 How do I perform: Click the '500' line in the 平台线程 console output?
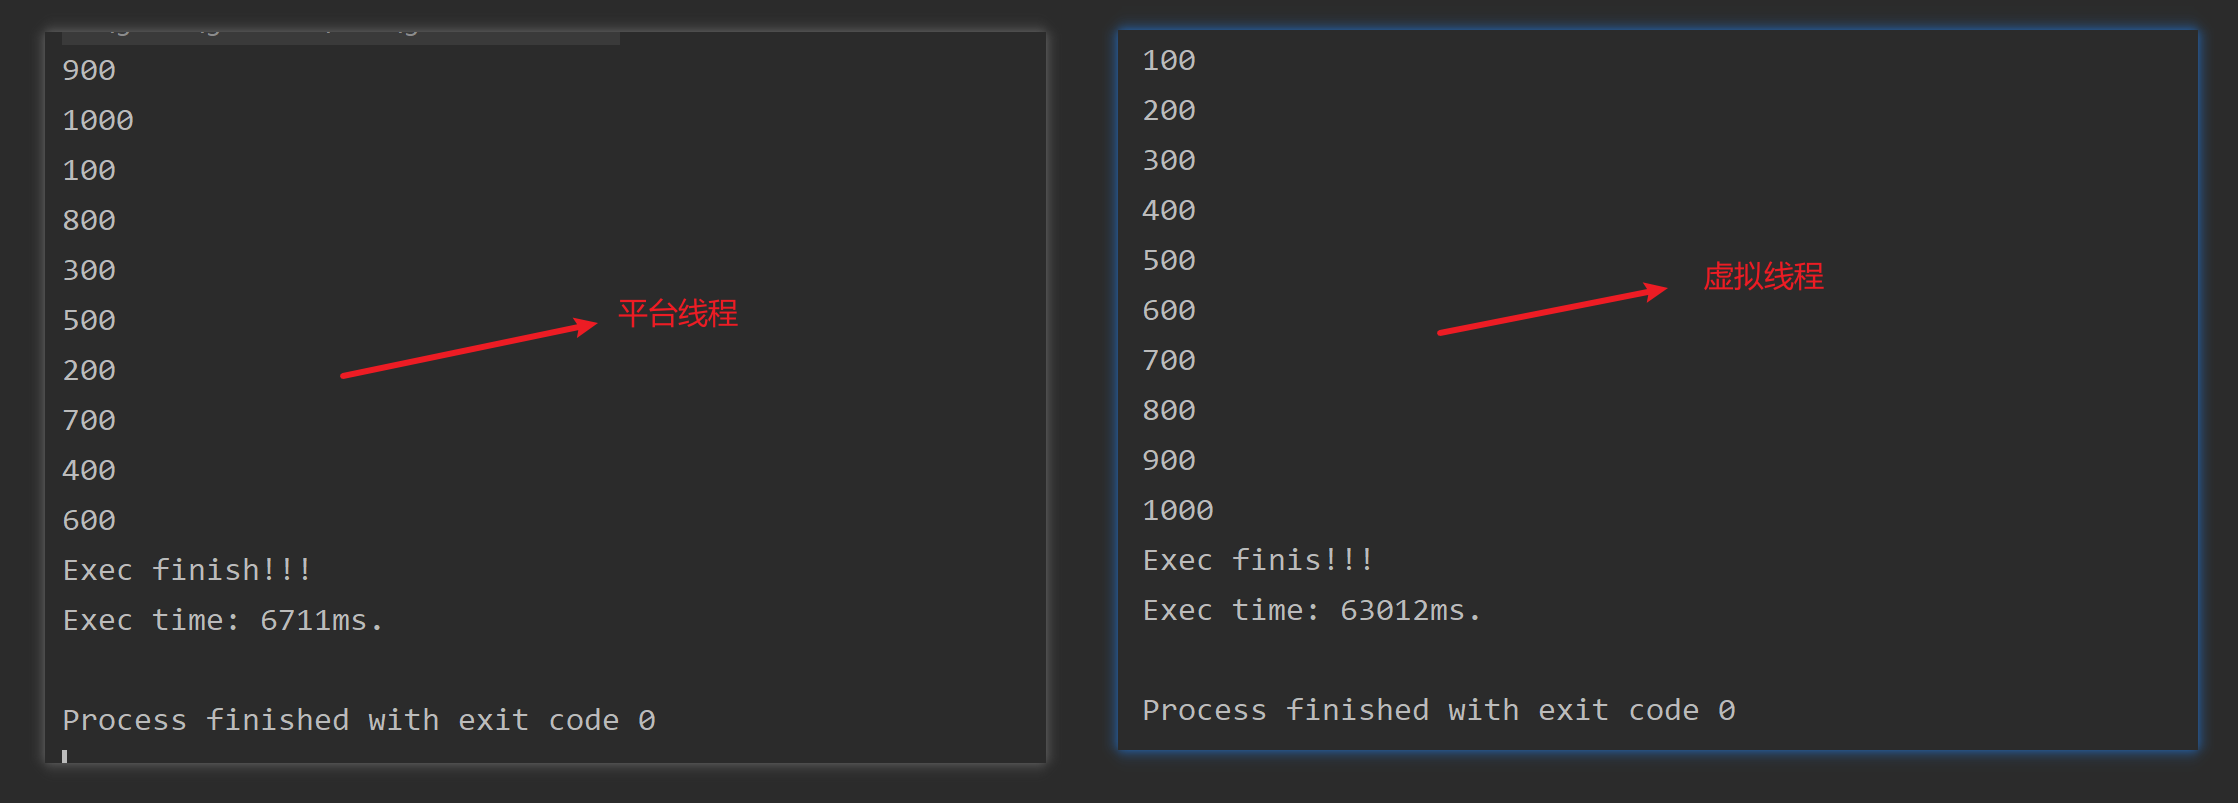tap(89, 321)
